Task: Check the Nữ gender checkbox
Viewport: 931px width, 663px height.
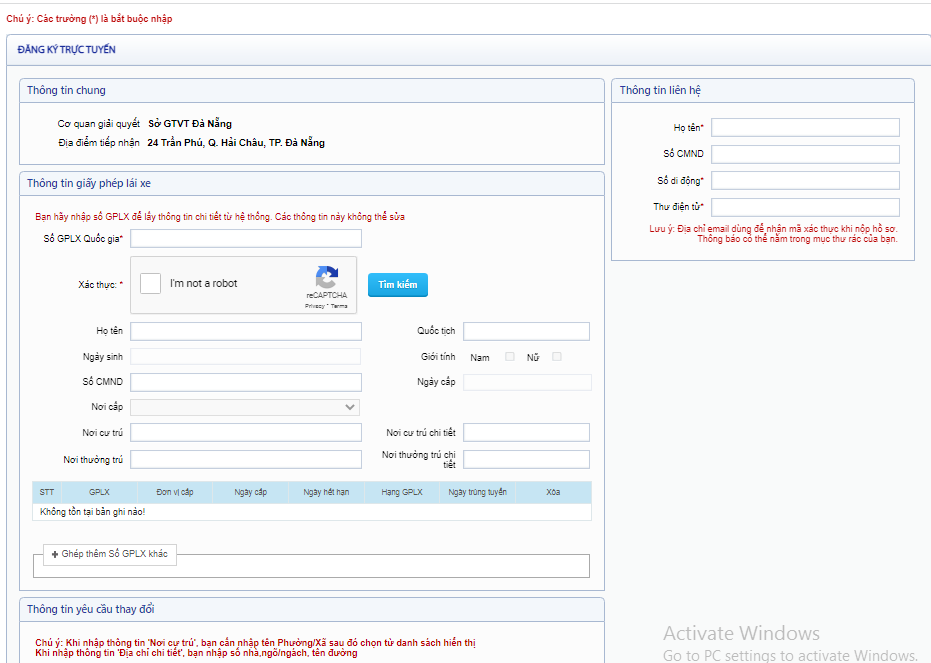Action: [x=556, y=357]
